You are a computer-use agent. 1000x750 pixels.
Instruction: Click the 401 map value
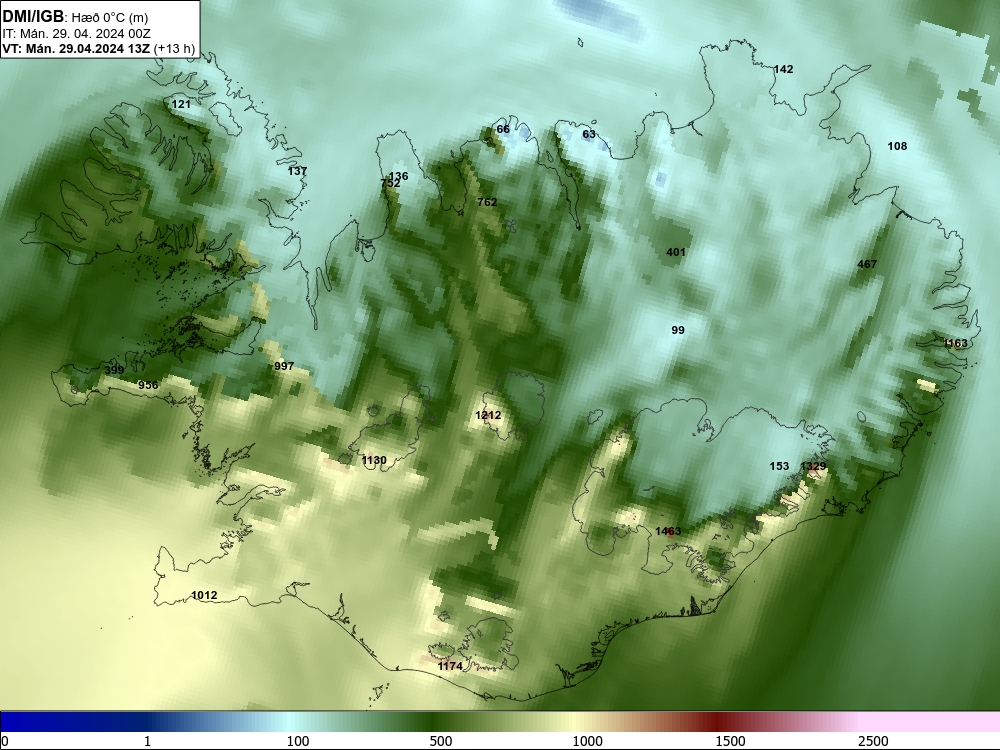click(x=676, y=252)
